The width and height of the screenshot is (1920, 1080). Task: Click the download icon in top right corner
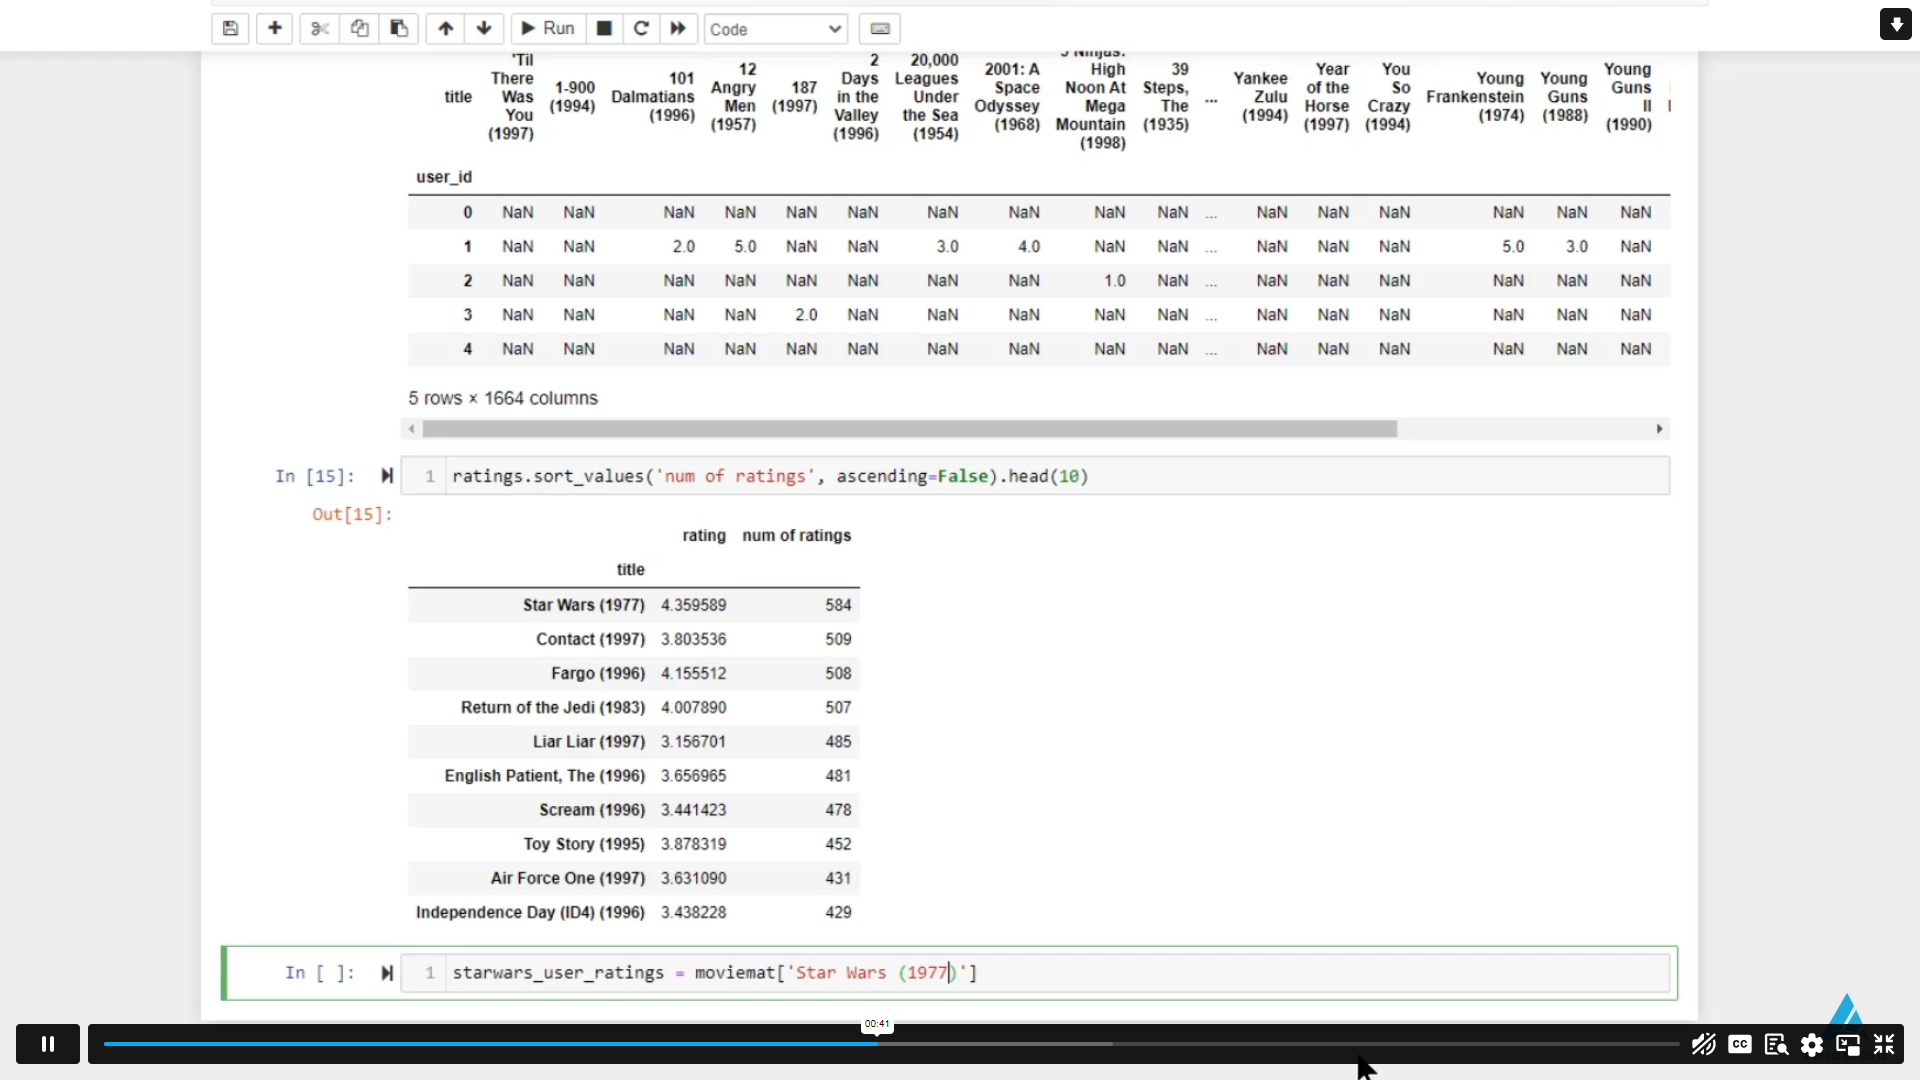(1895, 24)
